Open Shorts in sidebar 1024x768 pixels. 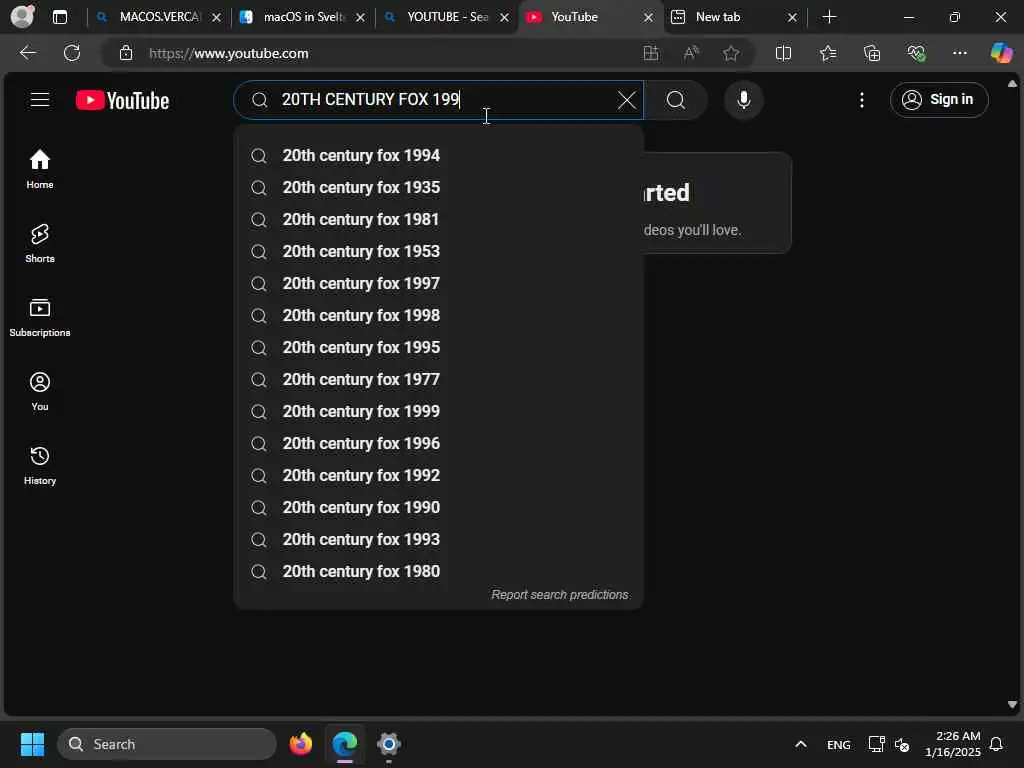[40, 244]
